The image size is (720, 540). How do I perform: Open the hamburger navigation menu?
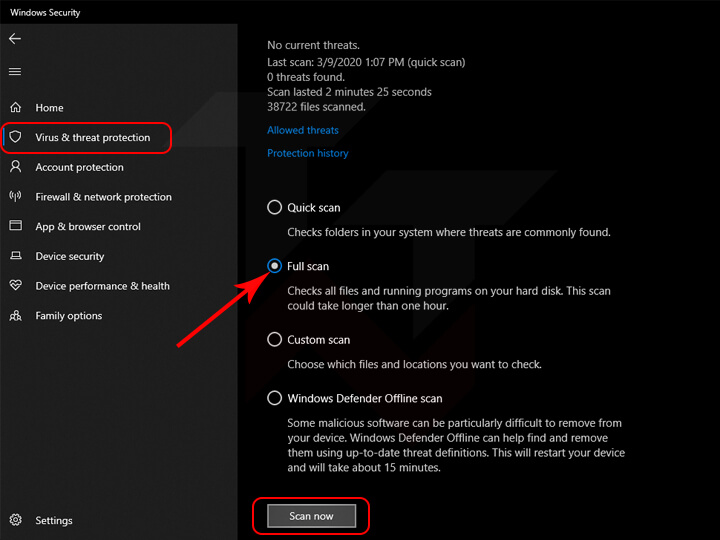click(x=15, y=72)
